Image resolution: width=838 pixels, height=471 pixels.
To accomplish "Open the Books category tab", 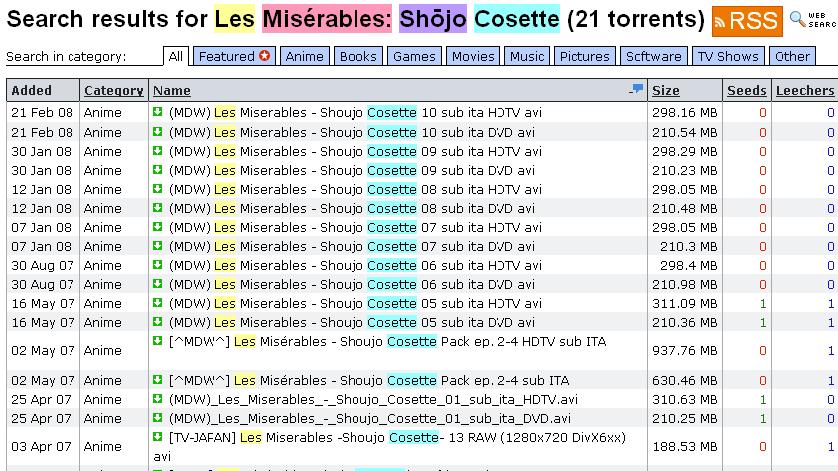I will 358,56.
